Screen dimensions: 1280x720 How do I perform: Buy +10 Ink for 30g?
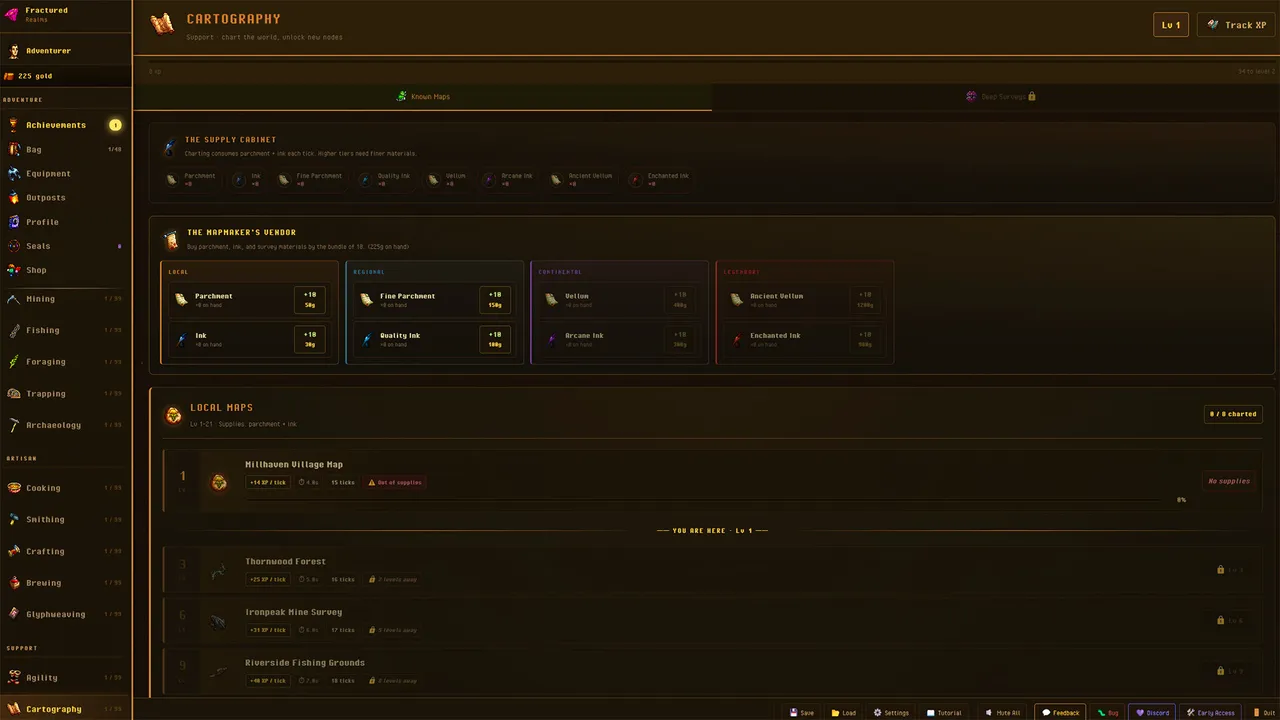click(x=310, y=339)
